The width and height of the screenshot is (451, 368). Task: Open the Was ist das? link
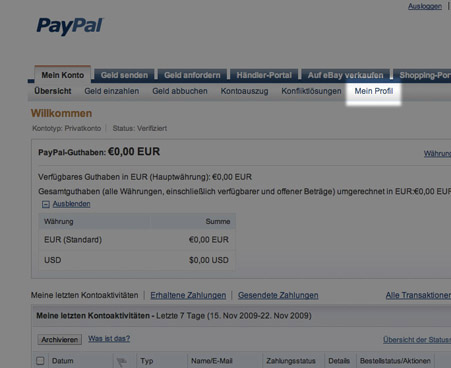coord(109,339)
